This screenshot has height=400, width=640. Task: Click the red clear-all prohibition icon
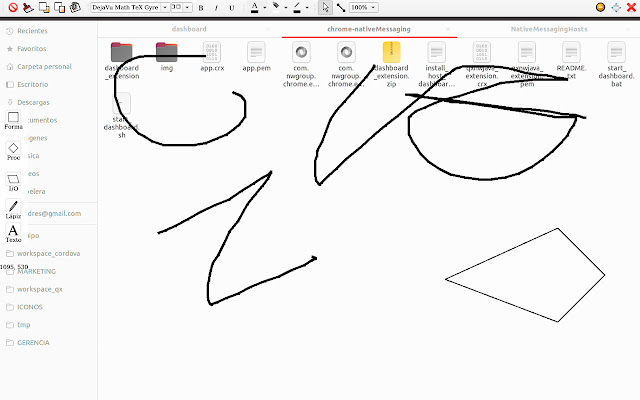(11, 7)
